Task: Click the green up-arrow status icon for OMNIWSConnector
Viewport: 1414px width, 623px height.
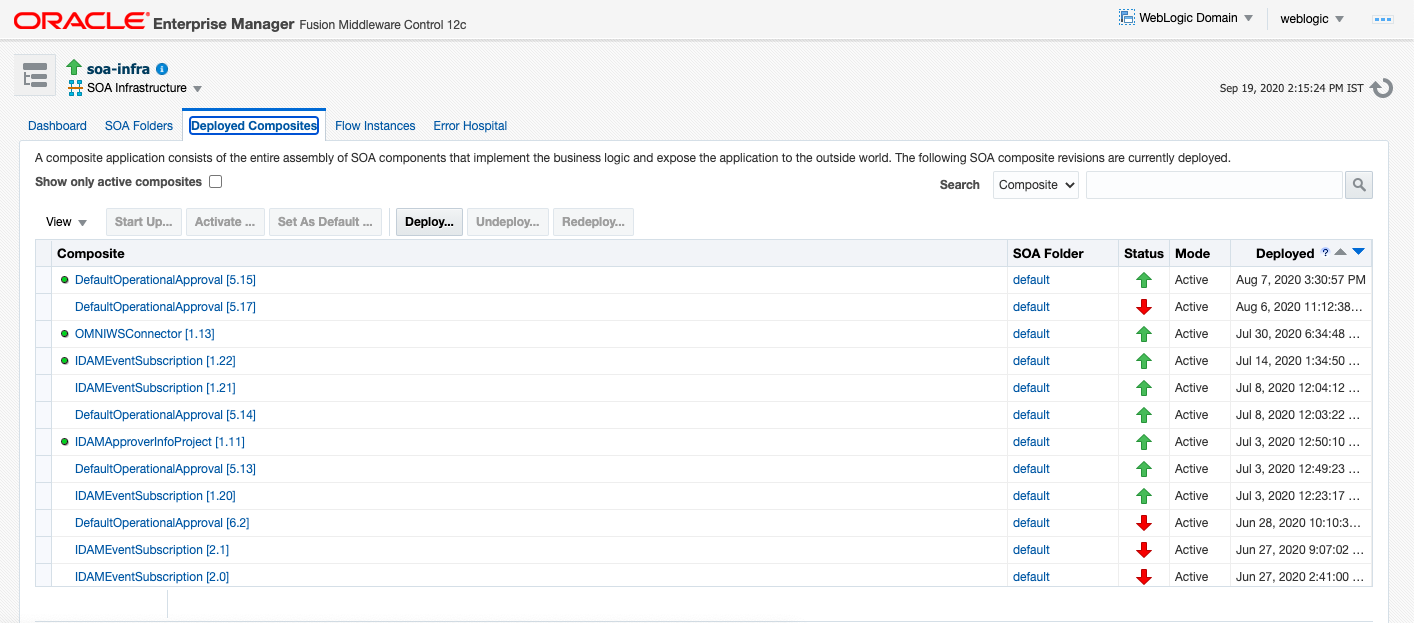Action: (x=1143, y=333)
